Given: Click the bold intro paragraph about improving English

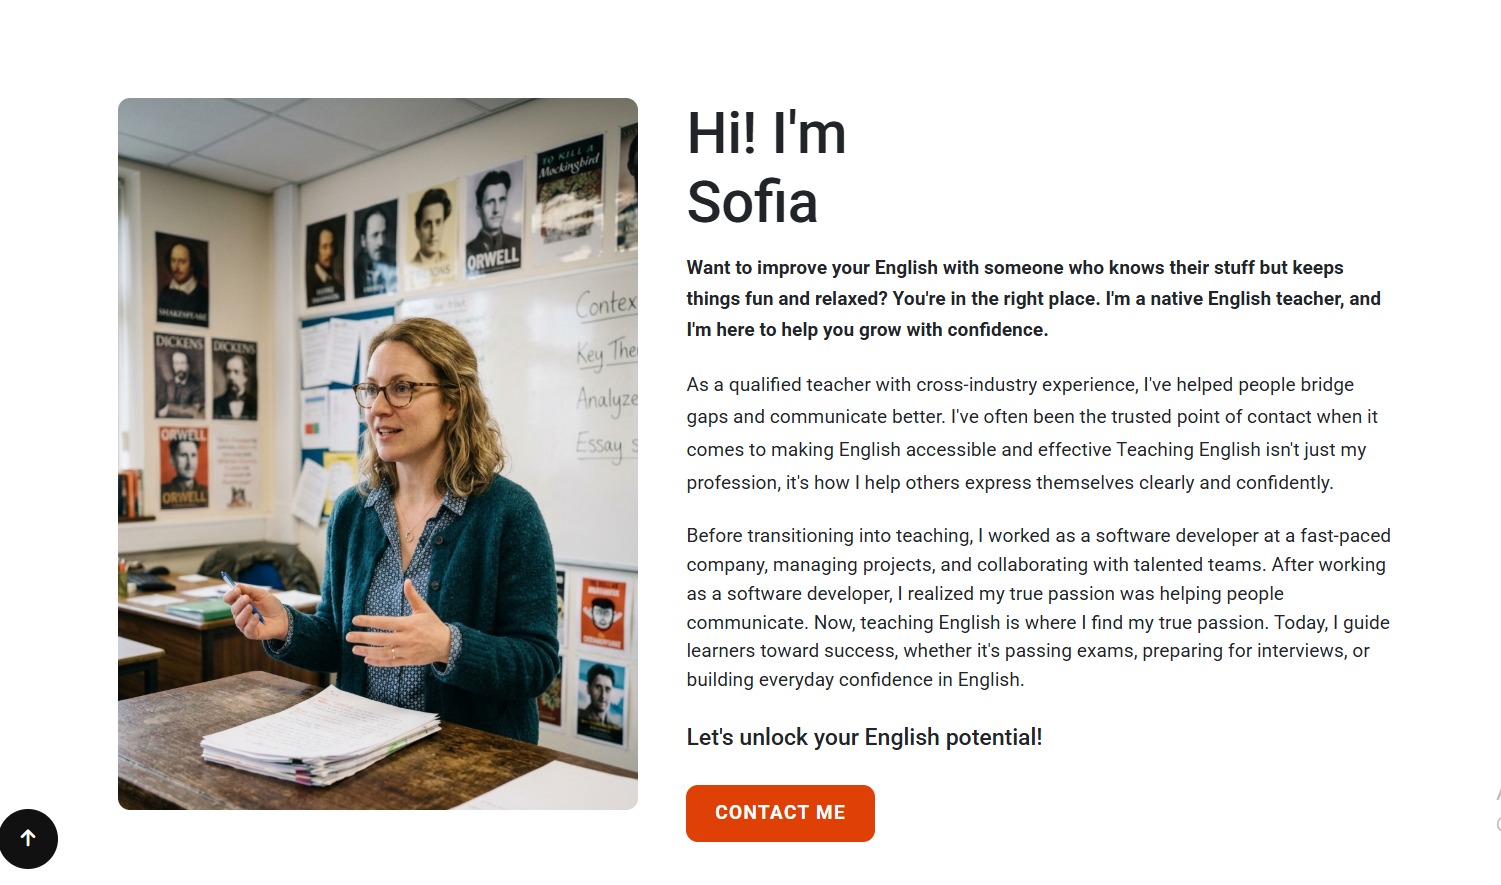Looking at the screenshot, I should click(1034, 299).
